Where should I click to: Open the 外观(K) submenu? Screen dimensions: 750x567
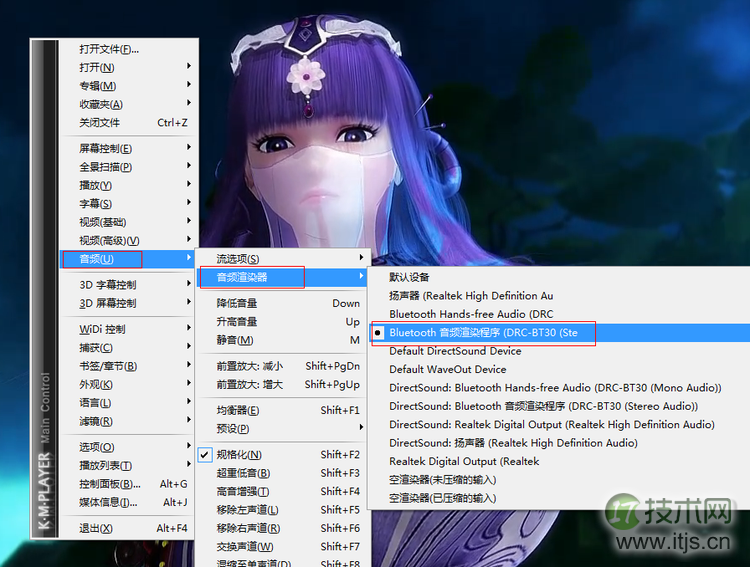pyautogui.click(x=128, y=384)
